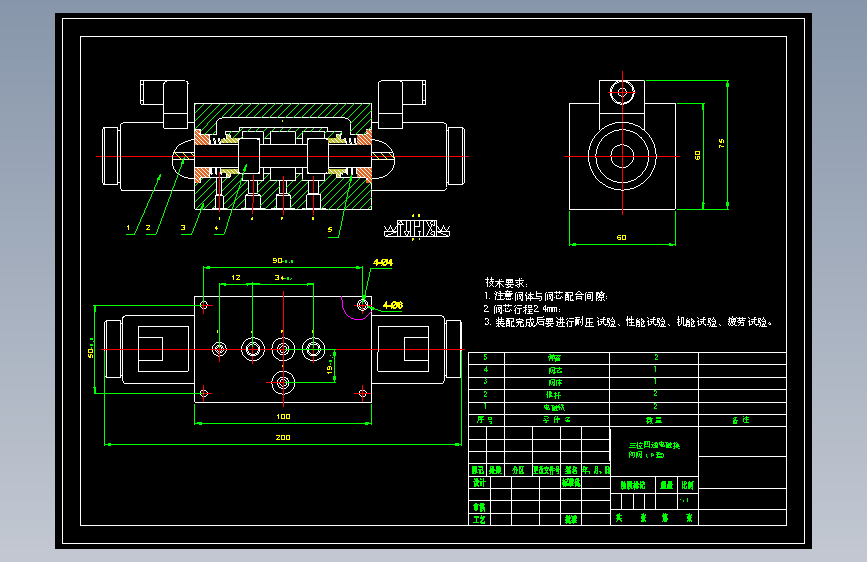Viewport: 867px width, 562px height.
Task: Select the 4-Ø4 hole callout
Action: [x=383, y=263]
